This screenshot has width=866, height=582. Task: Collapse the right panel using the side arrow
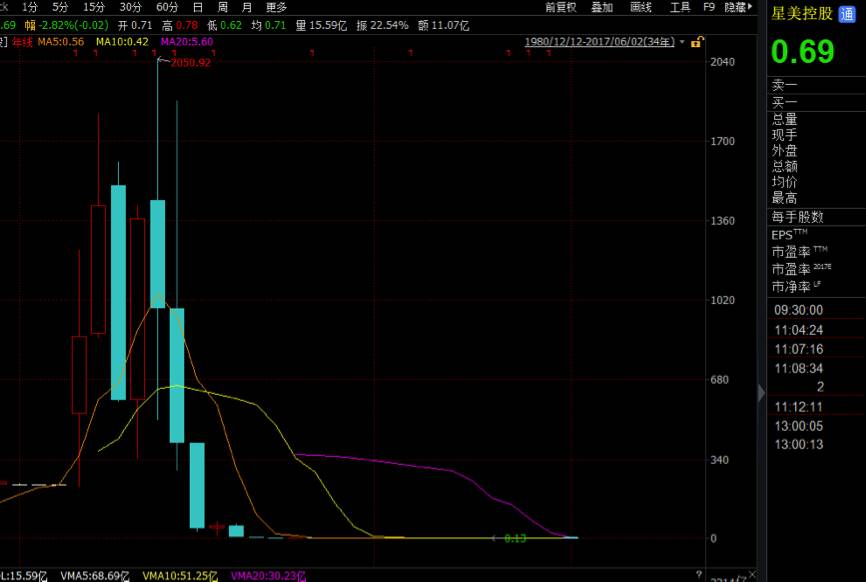pos(762,392)
